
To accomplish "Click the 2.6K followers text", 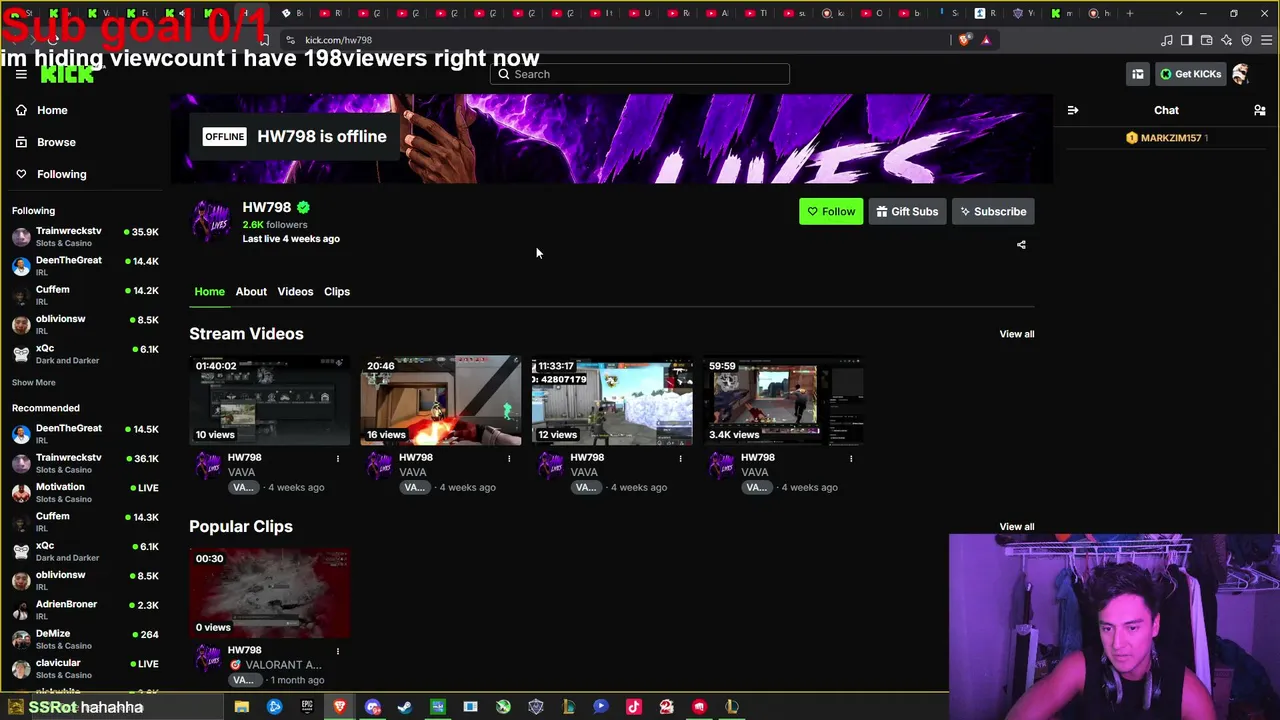I will pos(275,225).
